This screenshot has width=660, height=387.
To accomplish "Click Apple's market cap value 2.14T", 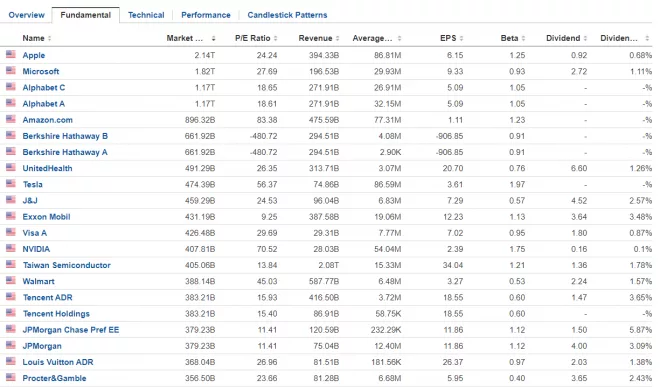I will click(x=205, y=55).
